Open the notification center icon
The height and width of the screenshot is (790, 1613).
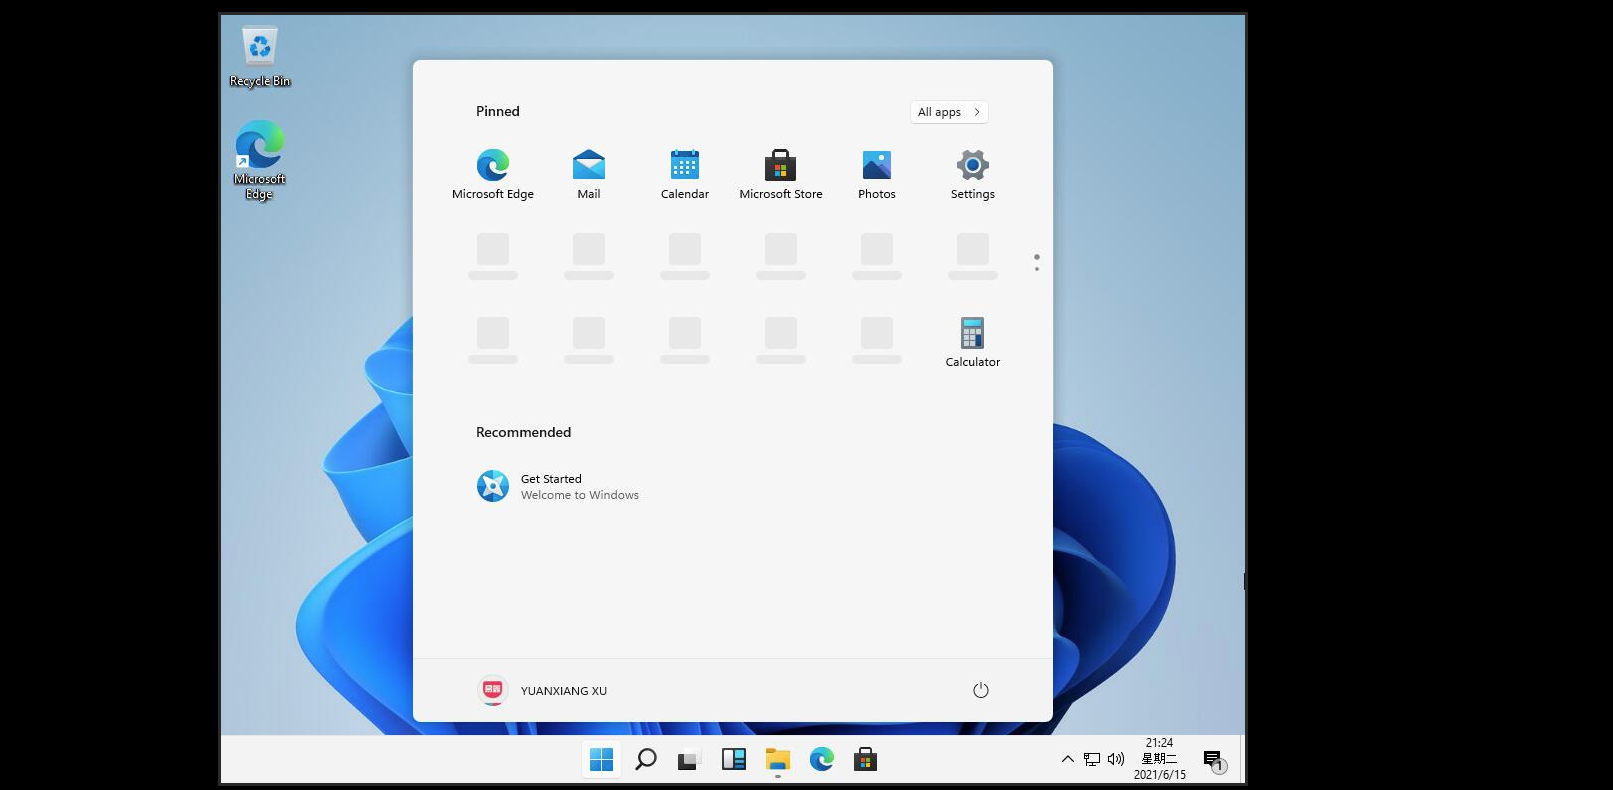click(x=1214, y=761)
